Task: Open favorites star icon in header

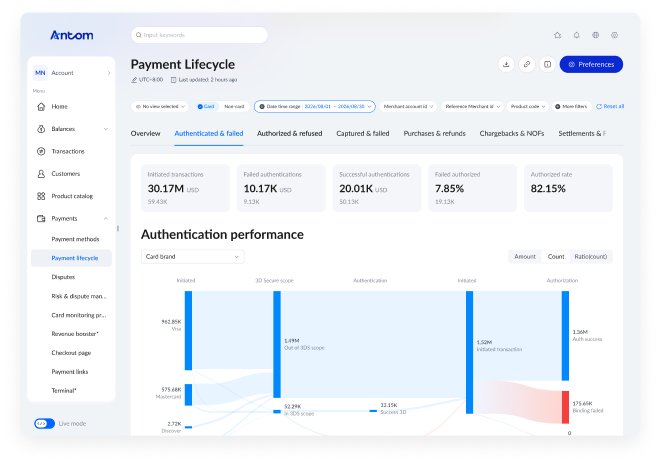Action: [x=557, y=35]
